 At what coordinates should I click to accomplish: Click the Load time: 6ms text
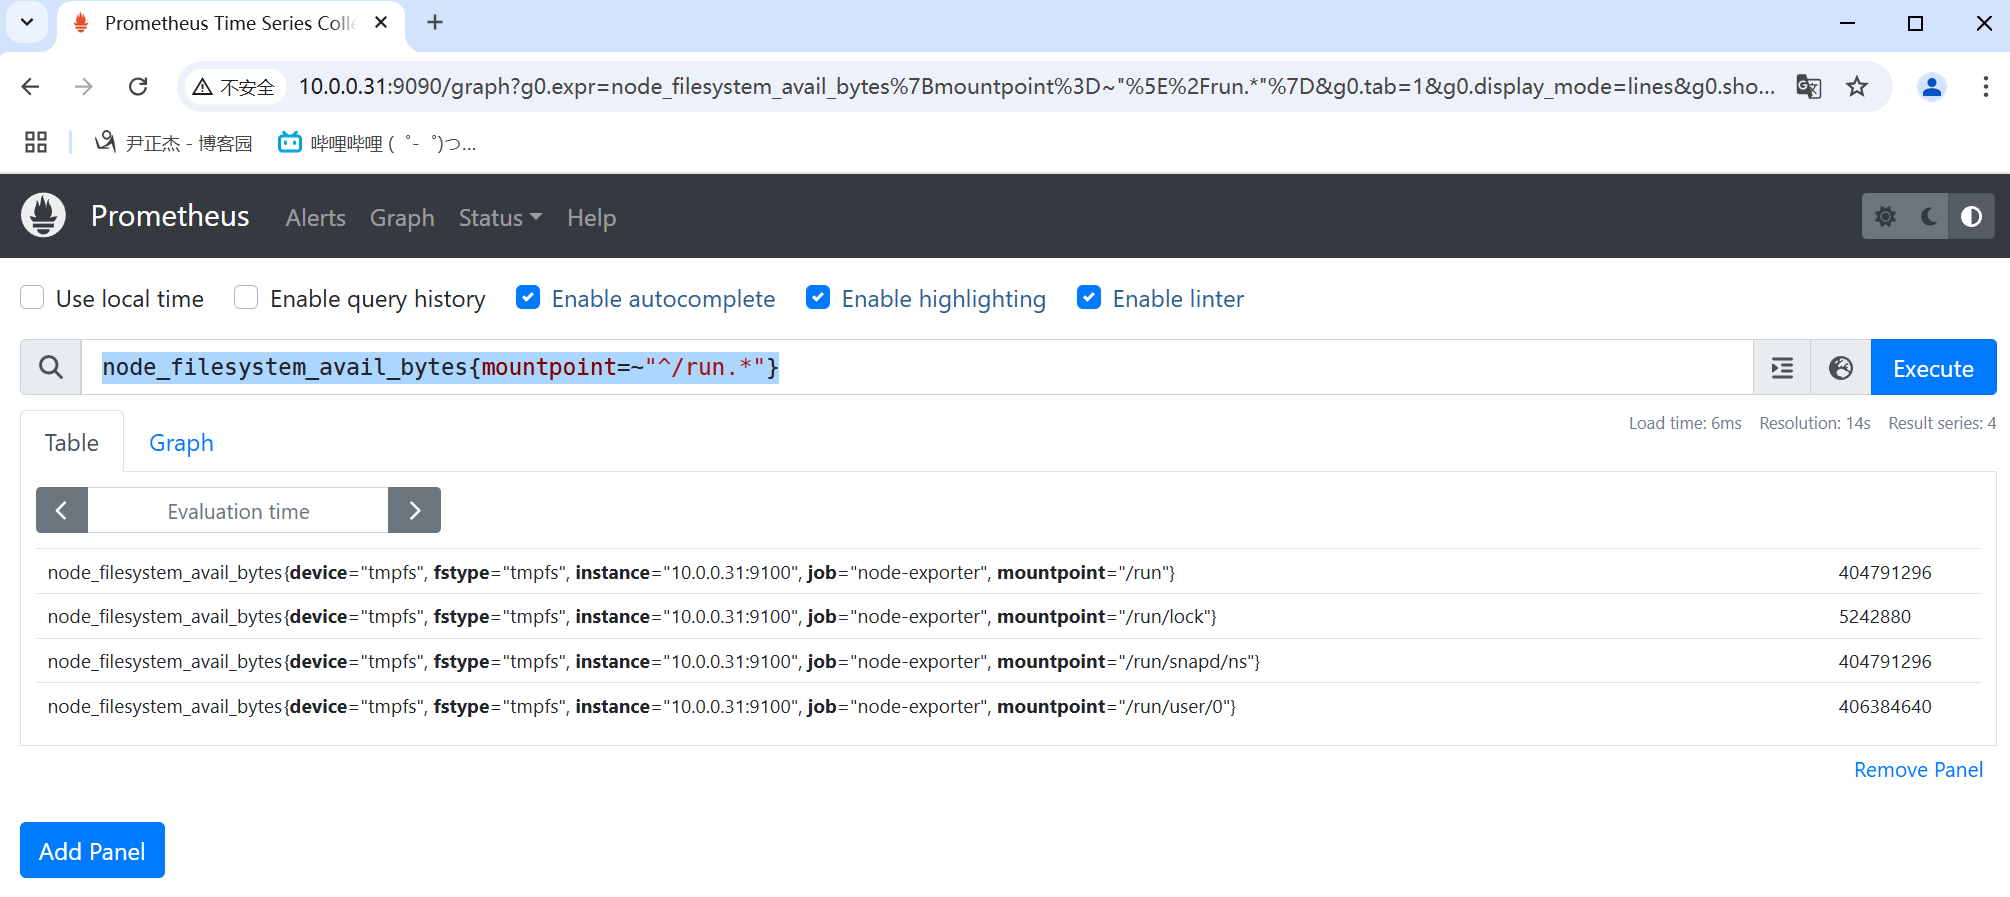tap(1685, 423)
